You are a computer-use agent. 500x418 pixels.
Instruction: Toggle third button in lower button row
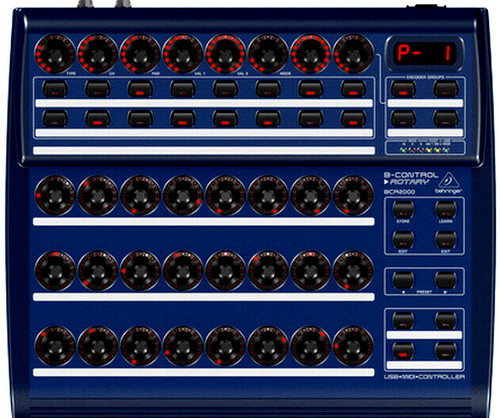coord(140,119)
